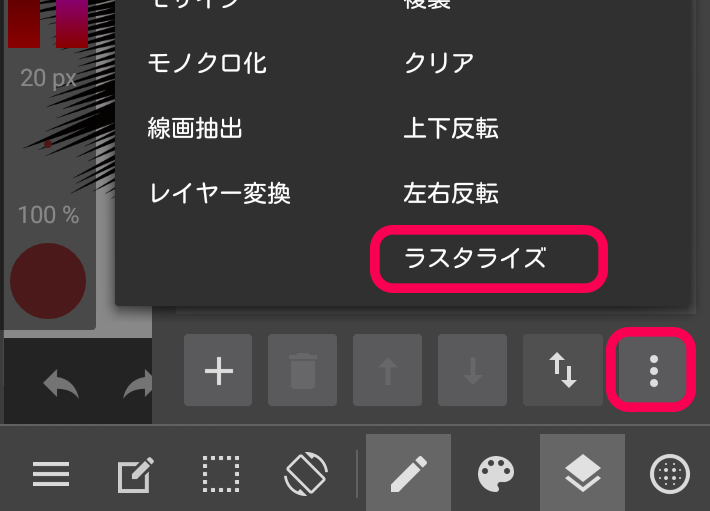This screenshot has width=710, height=511.
Task: Choose レイヤー変換 menu item
Action: [219, 193]
